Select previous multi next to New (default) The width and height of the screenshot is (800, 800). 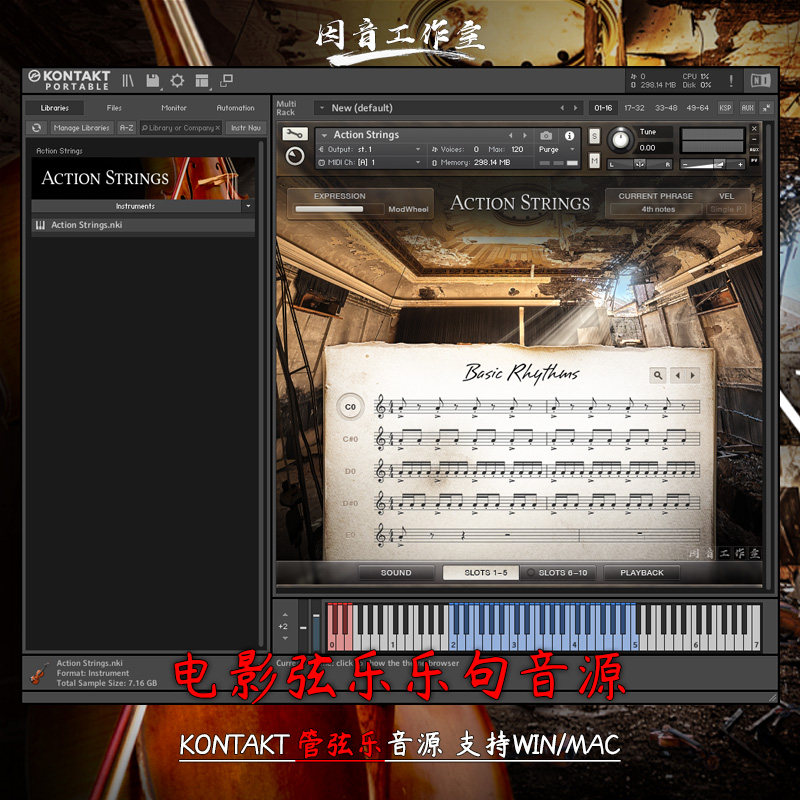pyautogui.click(x=562, y=108)
